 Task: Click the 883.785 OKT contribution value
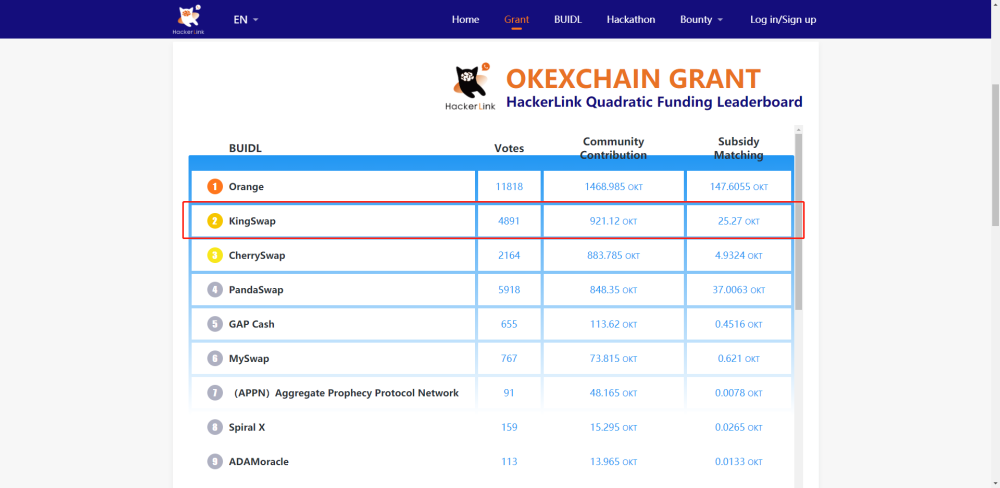pos(614,255)
